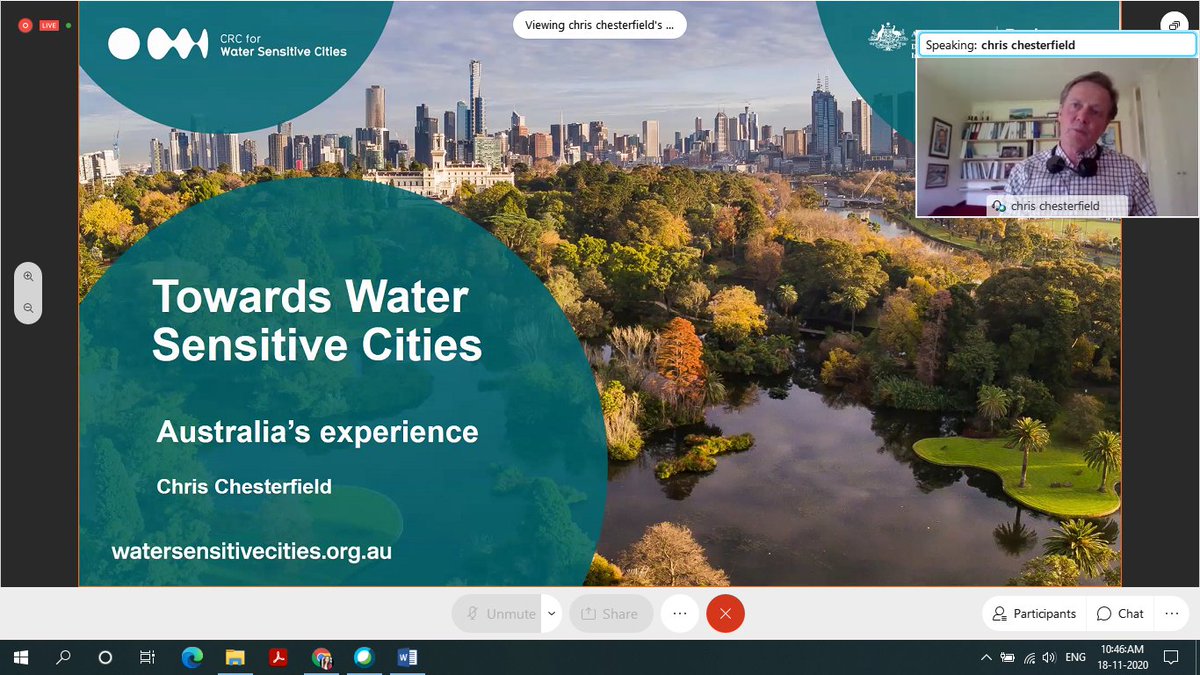1200x675 pixels.
Task: Click the 'Australia's experience' subtitle text
Action: [x=317, y=432]
